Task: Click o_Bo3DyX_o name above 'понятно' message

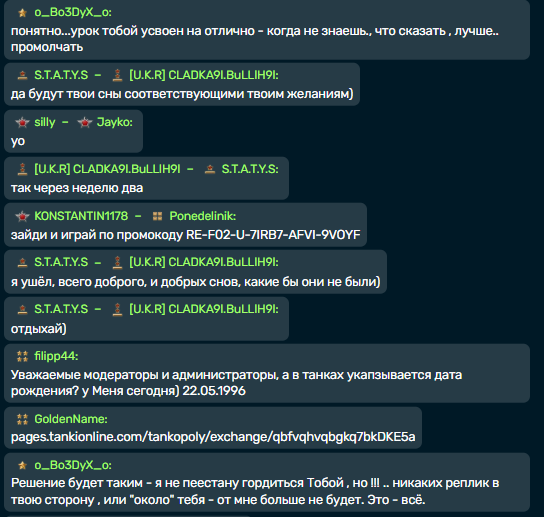Action: 73,12
